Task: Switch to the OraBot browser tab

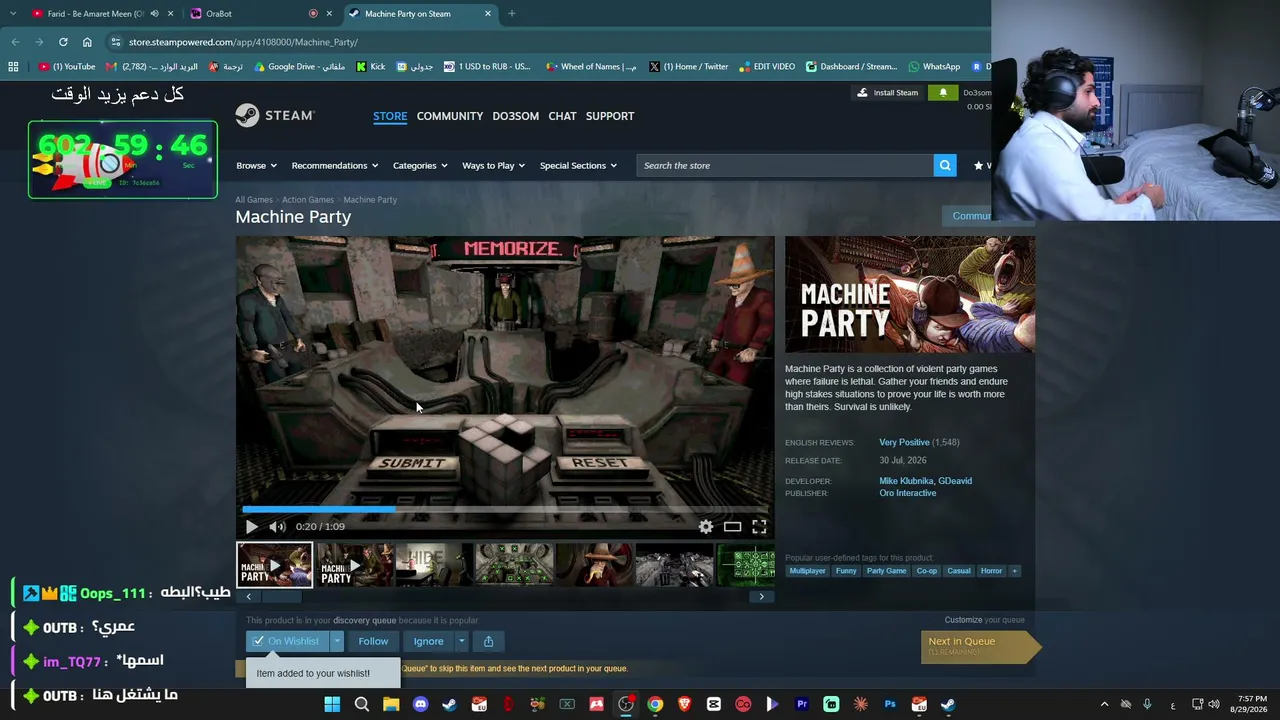Action: [x=260, y=14]
